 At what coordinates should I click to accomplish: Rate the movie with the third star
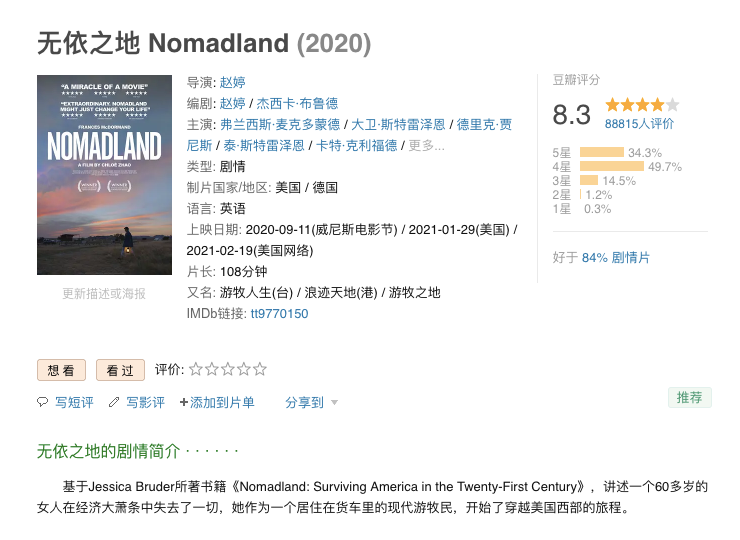(228, 369)
